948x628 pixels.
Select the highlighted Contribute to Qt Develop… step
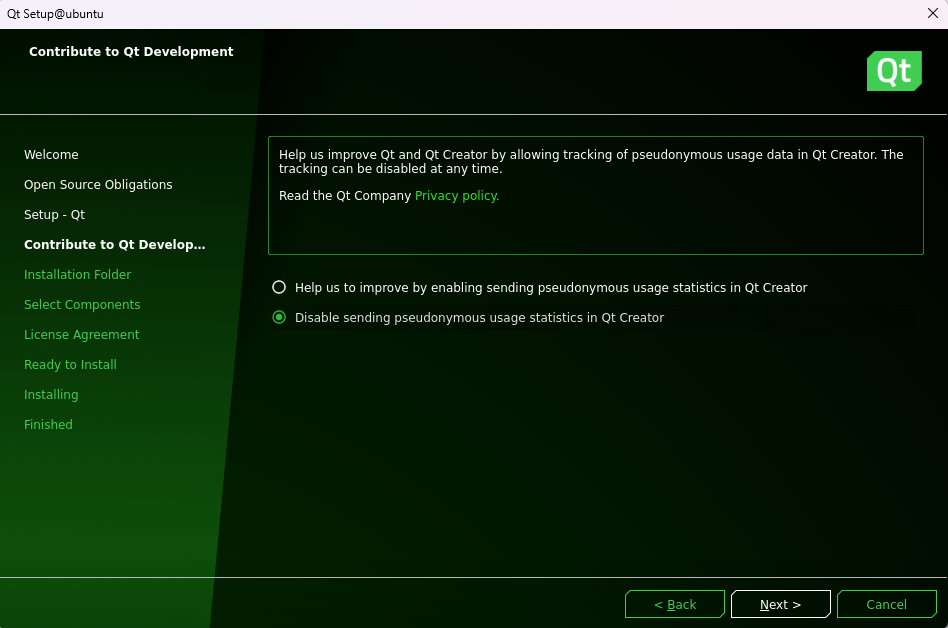[x=114, y=245]
